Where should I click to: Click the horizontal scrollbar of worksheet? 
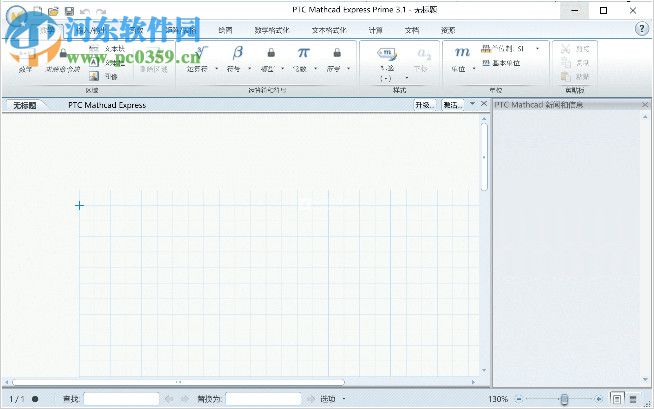click(x=179, y=381)
